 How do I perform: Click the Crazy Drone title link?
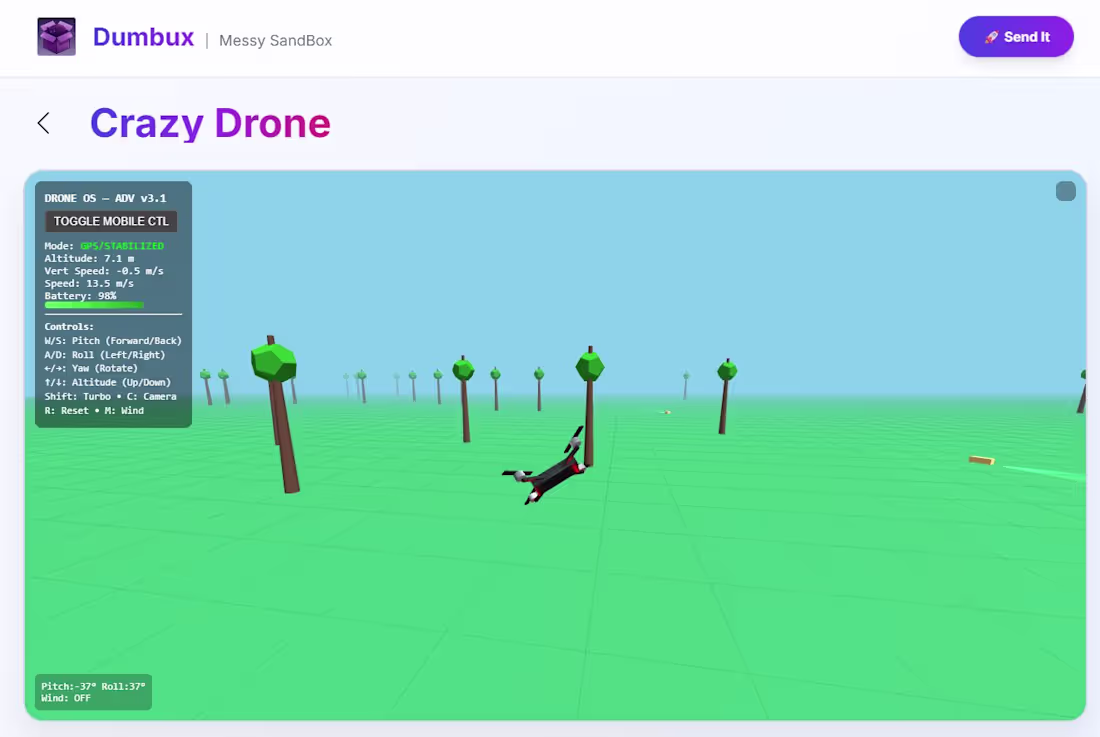pos(210,123)
